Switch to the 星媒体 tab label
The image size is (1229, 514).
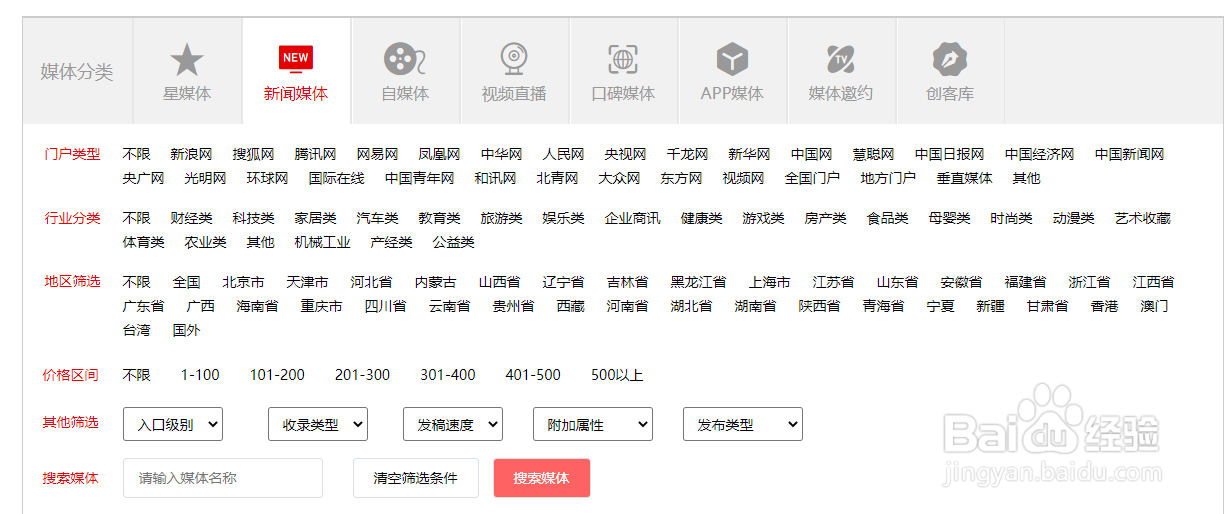pos(187,94)
